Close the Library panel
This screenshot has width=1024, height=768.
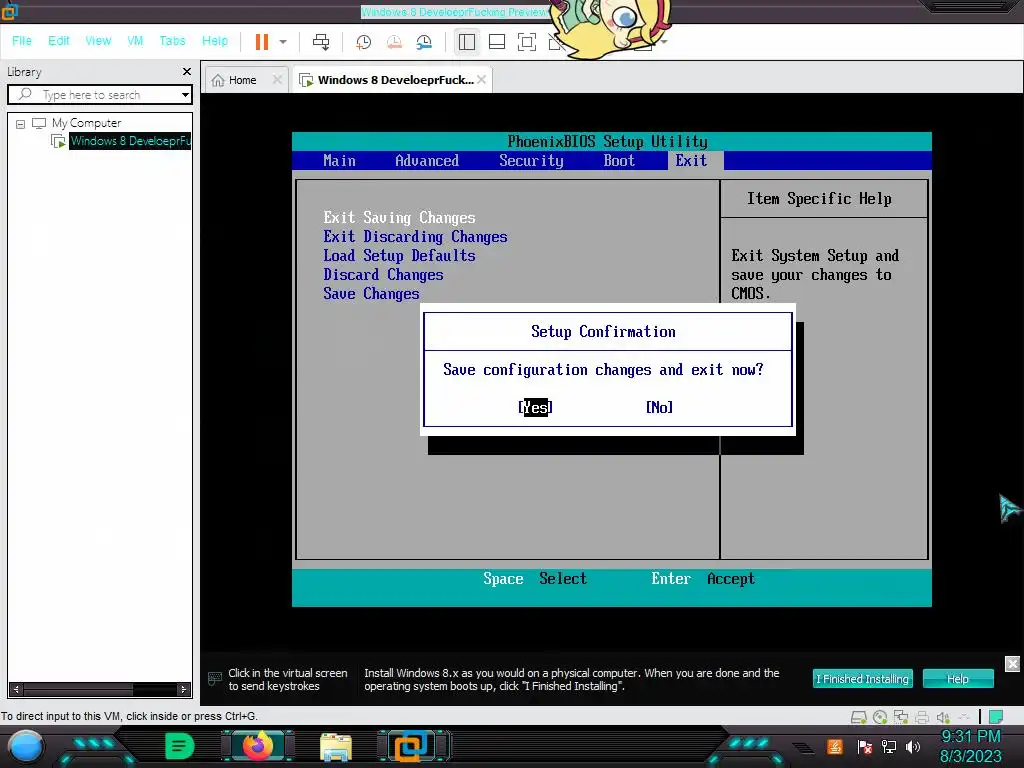coord(187,71)
